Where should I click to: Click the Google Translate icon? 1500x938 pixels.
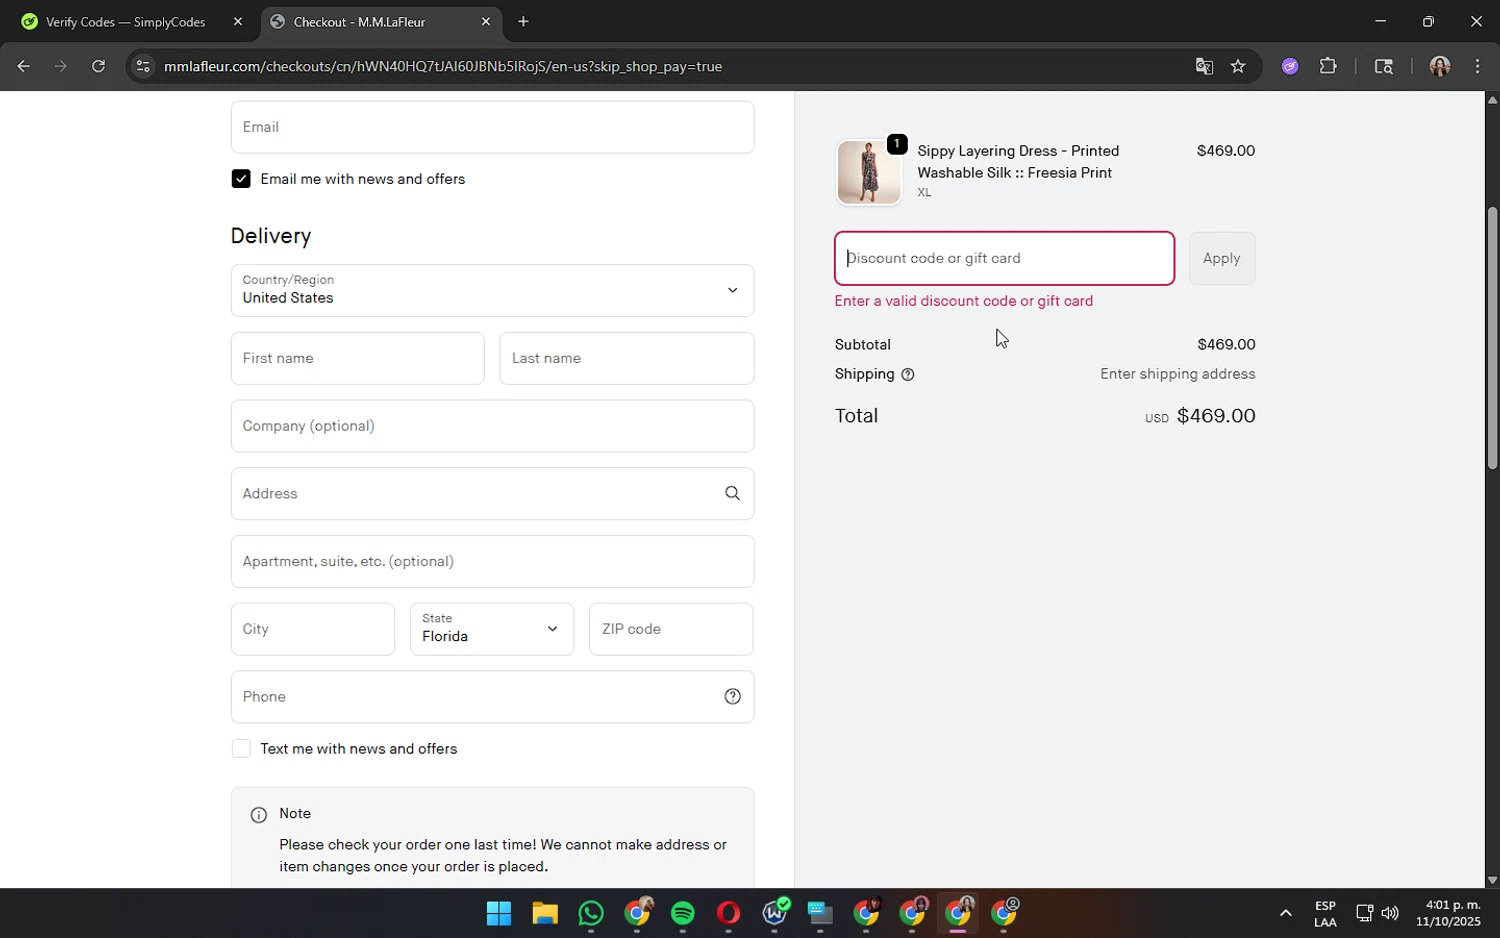(x=1204, y=66)
